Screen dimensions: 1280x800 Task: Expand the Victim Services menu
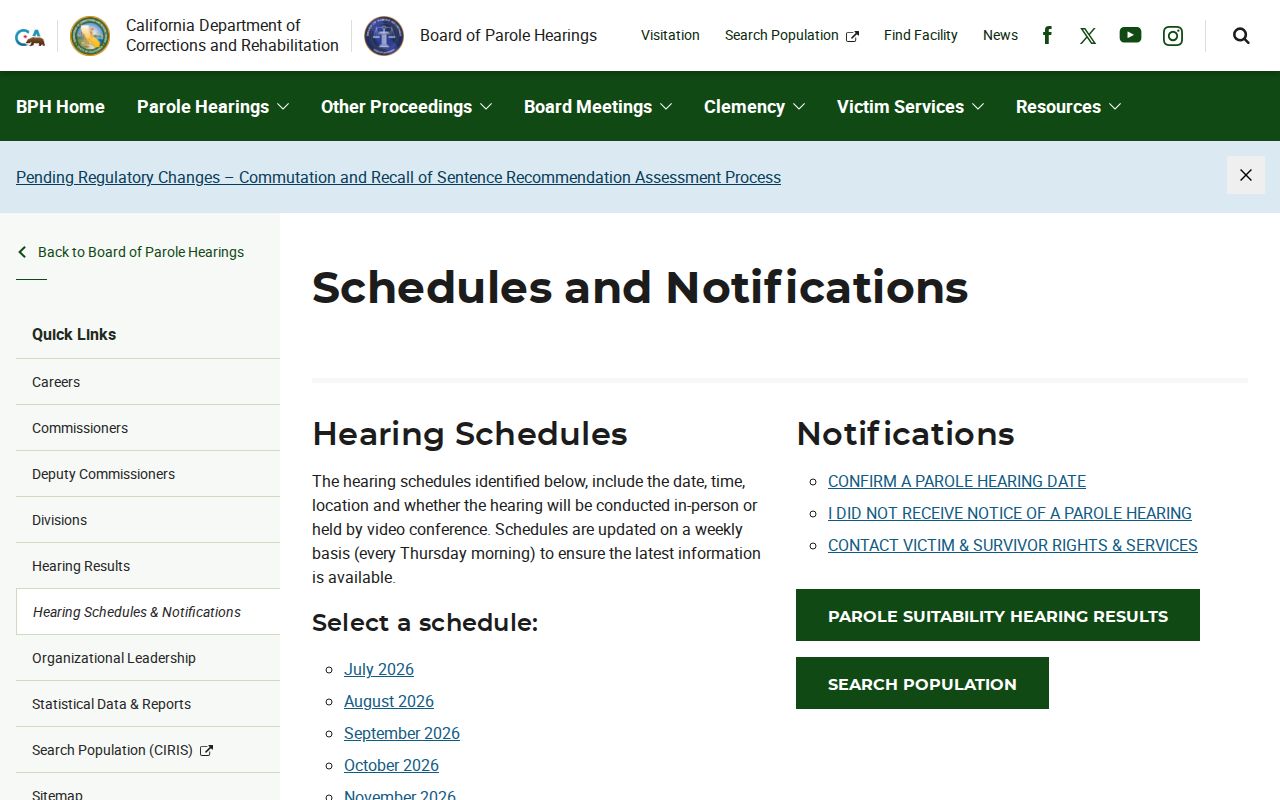tap(910, 106)
